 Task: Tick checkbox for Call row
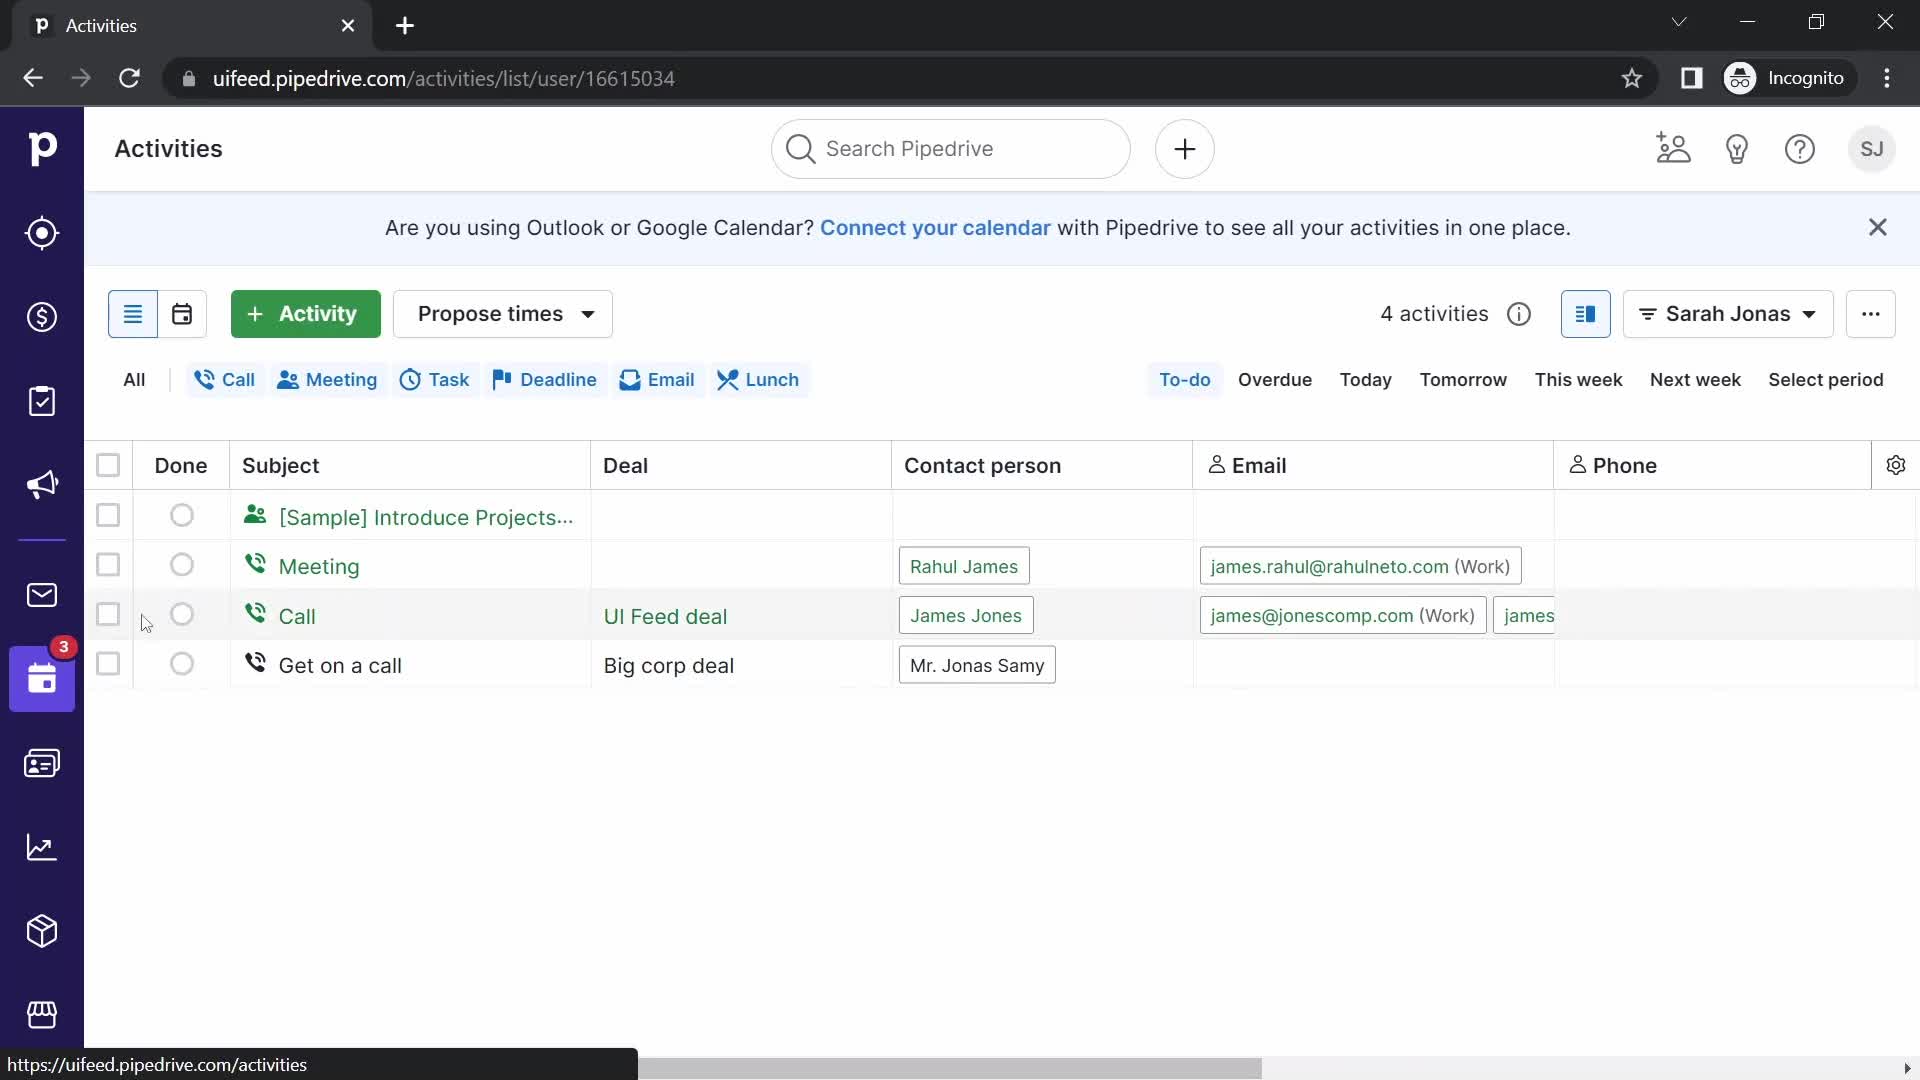108,614
